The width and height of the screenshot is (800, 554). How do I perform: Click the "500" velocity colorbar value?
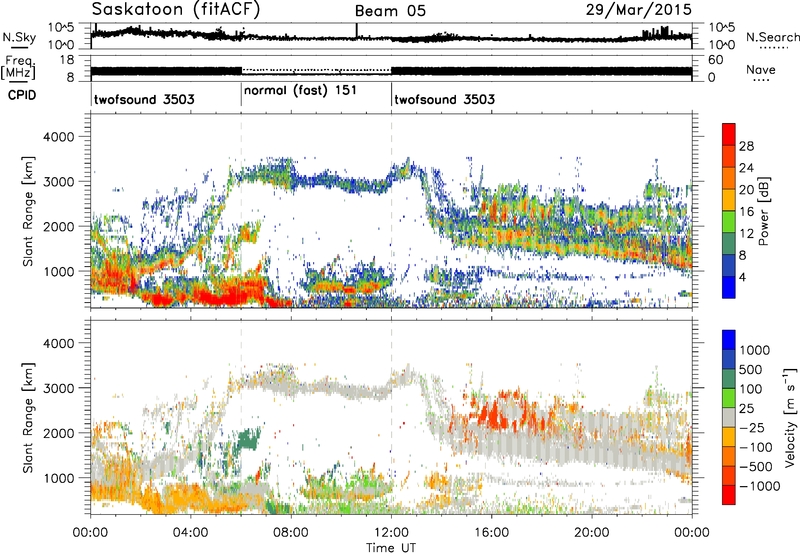[x=750, y=370]
